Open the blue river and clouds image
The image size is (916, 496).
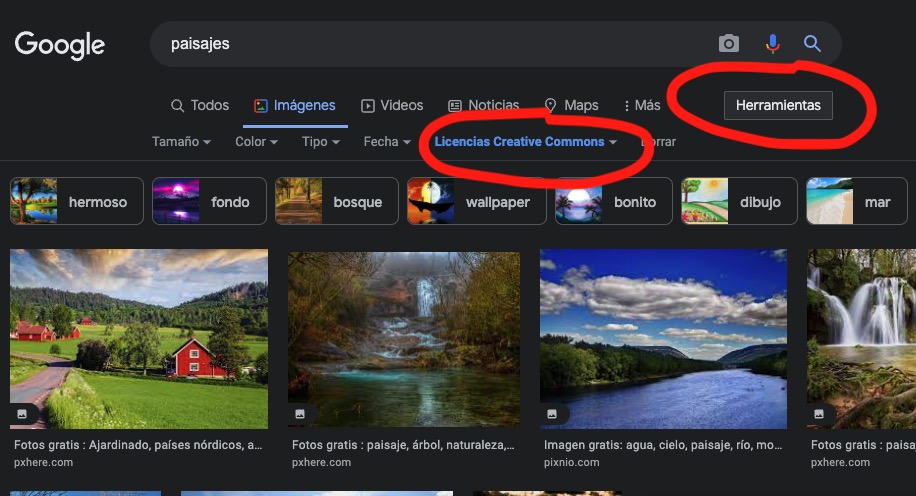[x=663, y=339]
